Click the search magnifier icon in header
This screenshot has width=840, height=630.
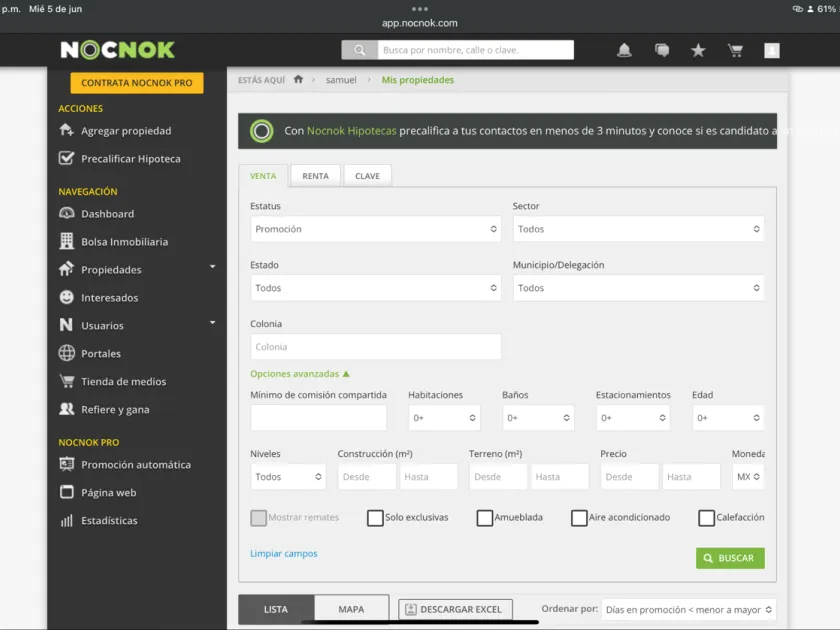[x=359, y=50]
